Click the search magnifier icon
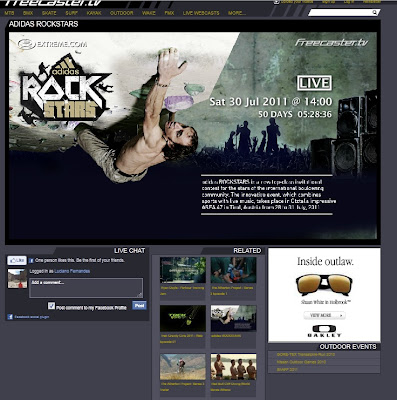The width and height of the screenshot is (397, 400). pos(375,13)
